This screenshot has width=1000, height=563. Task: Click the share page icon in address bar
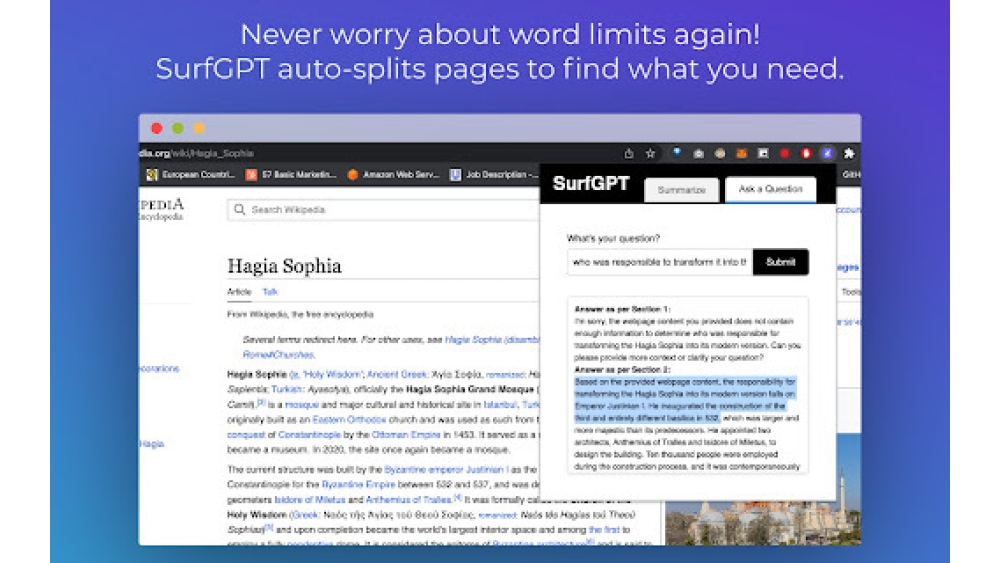629,153
